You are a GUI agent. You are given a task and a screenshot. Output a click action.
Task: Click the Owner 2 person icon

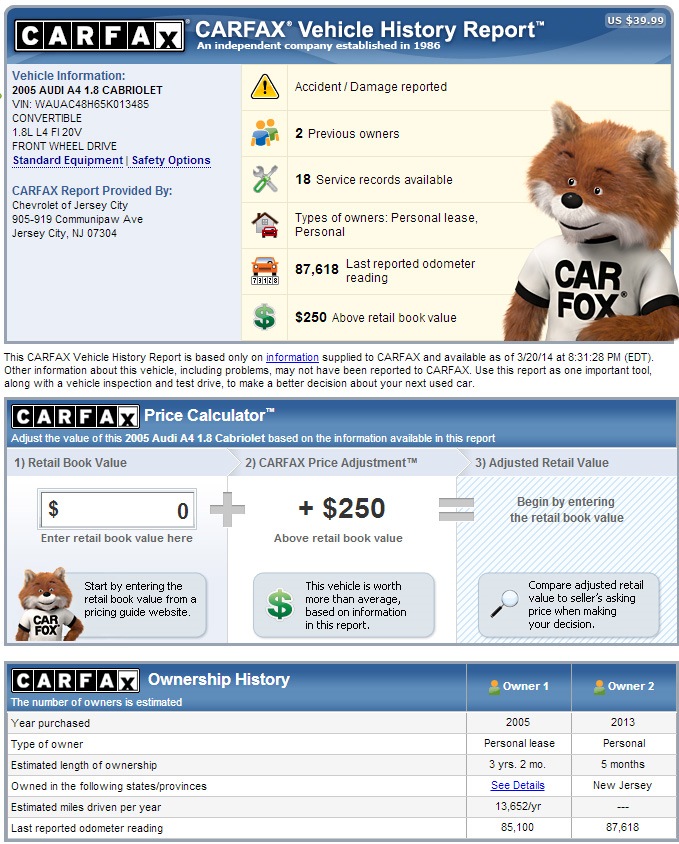[599, 687]
